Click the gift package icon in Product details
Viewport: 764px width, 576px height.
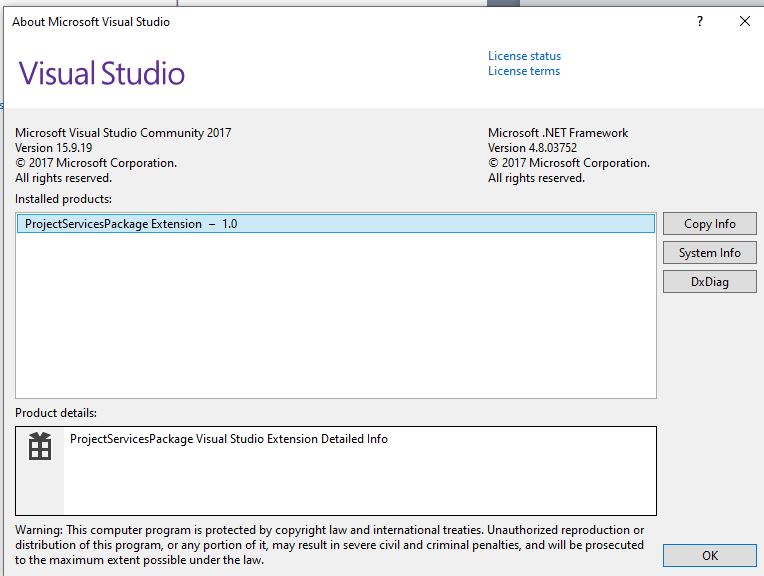(40, 446)
